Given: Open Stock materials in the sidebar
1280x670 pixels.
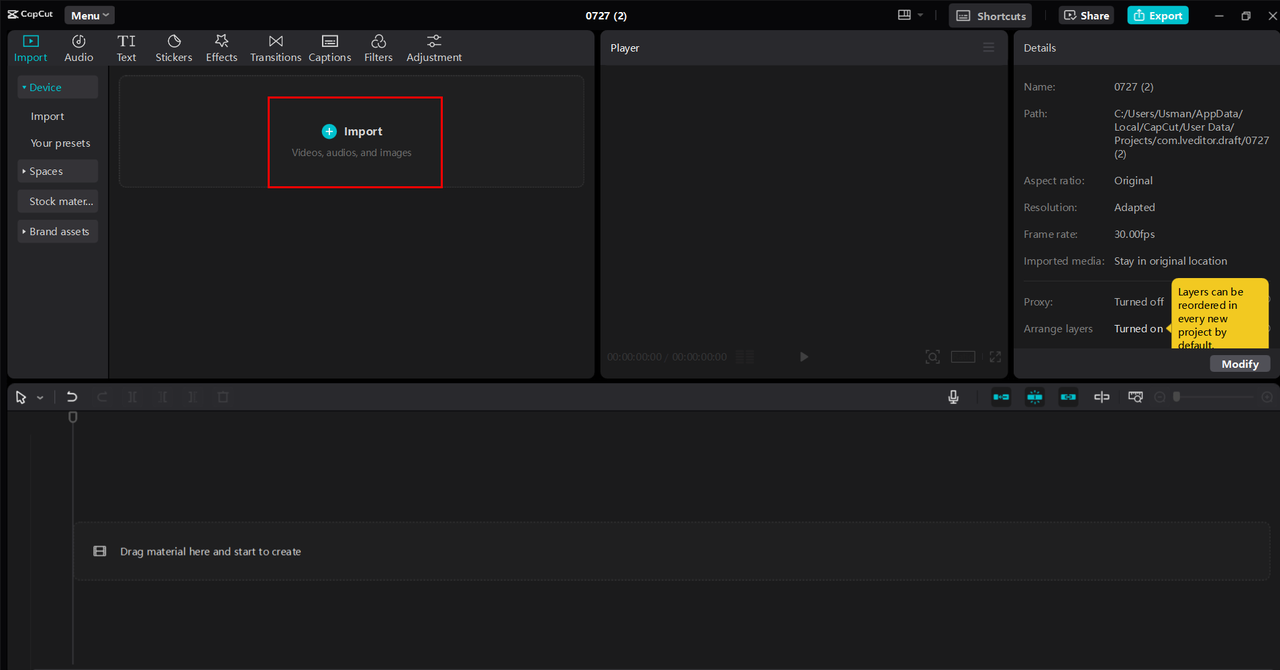Looking at the screenshot, I should pos(57,201).
